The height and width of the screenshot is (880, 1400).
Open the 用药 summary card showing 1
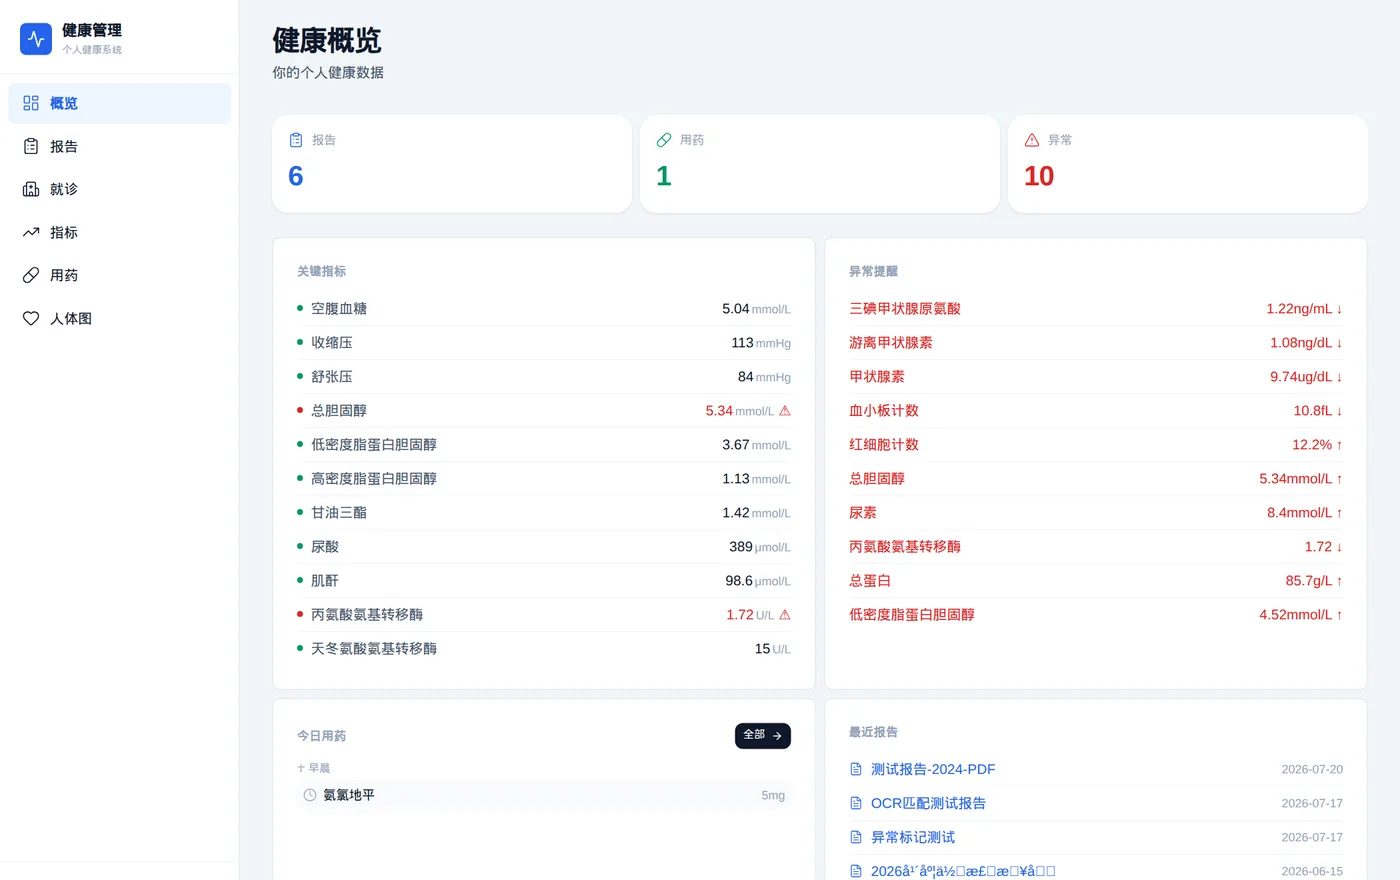820,164
